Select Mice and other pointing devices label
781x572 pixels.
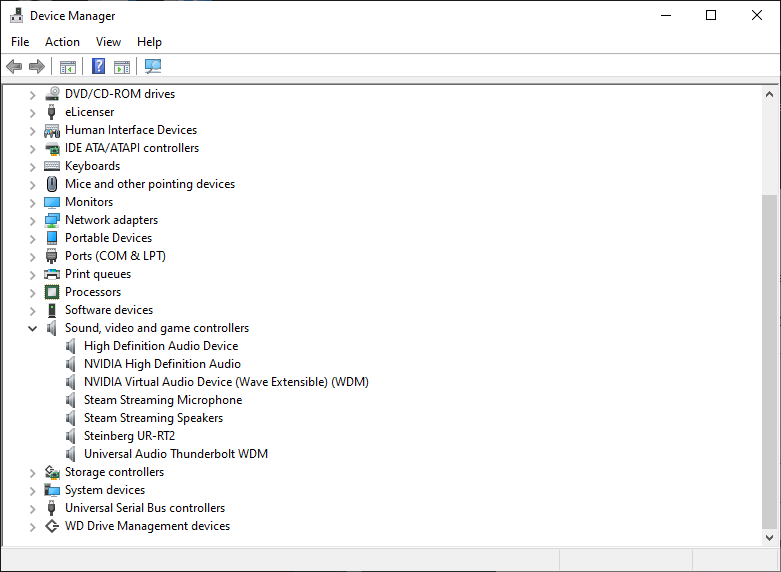[150, 184]
